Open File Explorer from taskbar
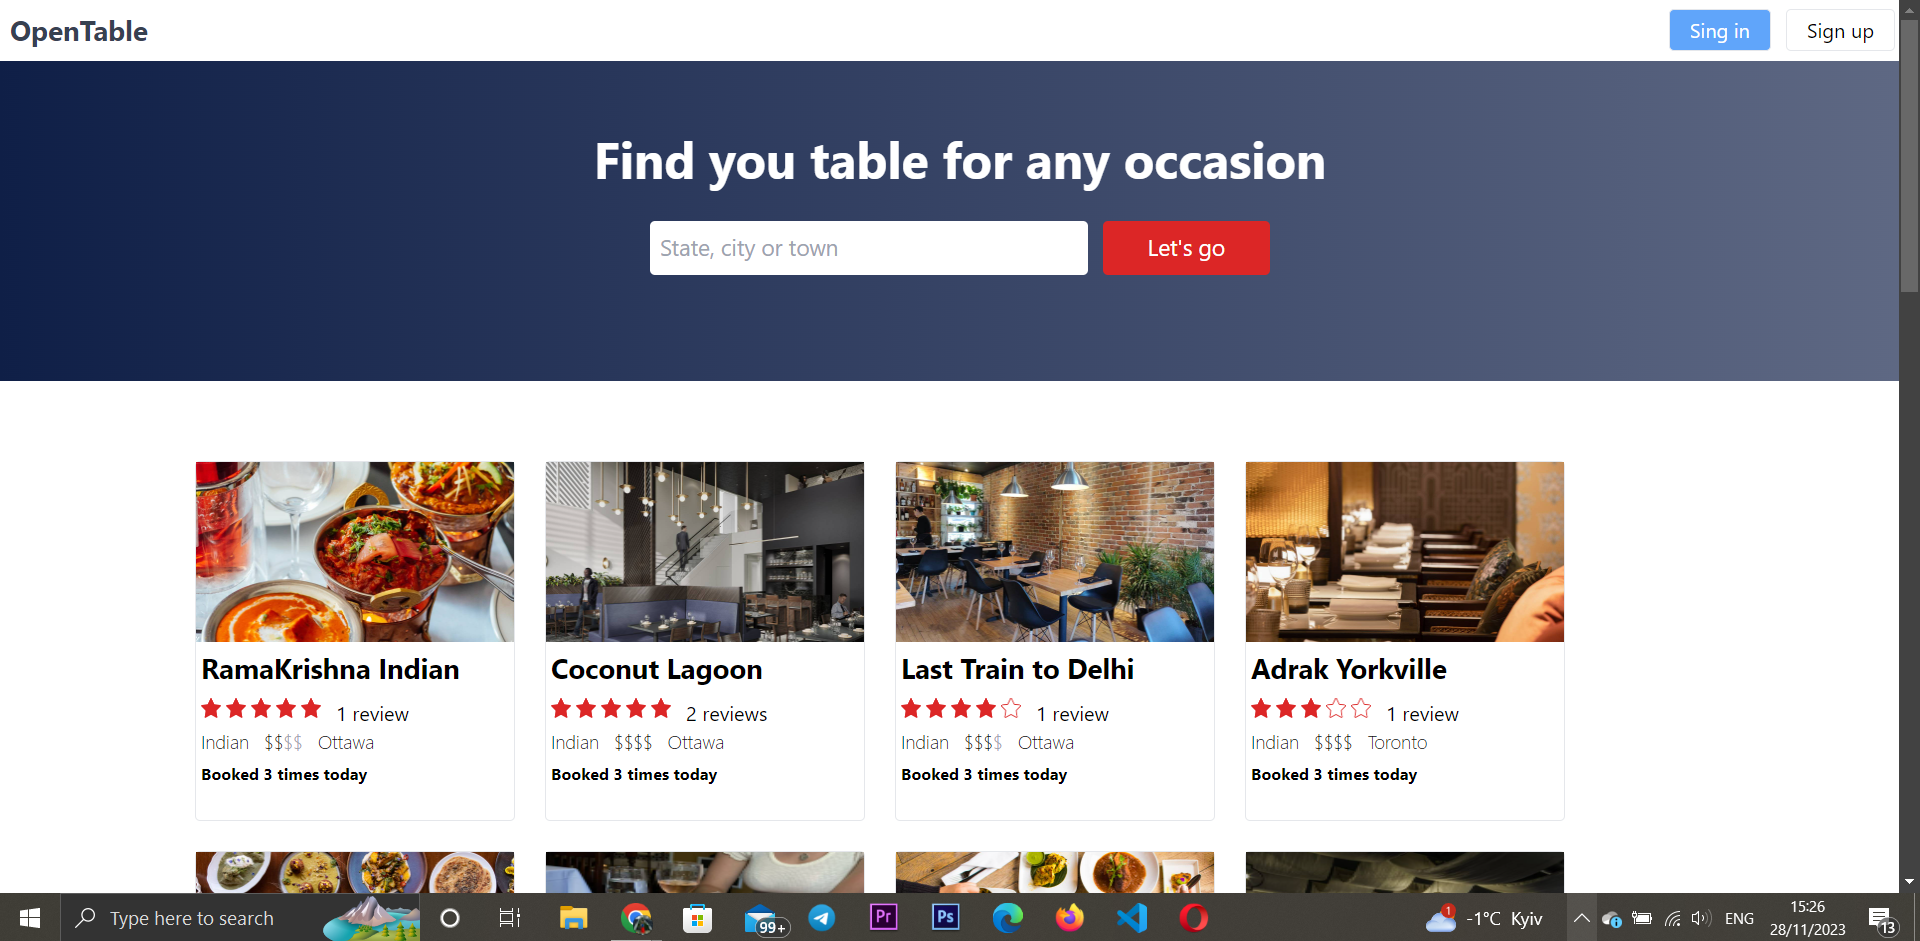 (x=573, y=917)
